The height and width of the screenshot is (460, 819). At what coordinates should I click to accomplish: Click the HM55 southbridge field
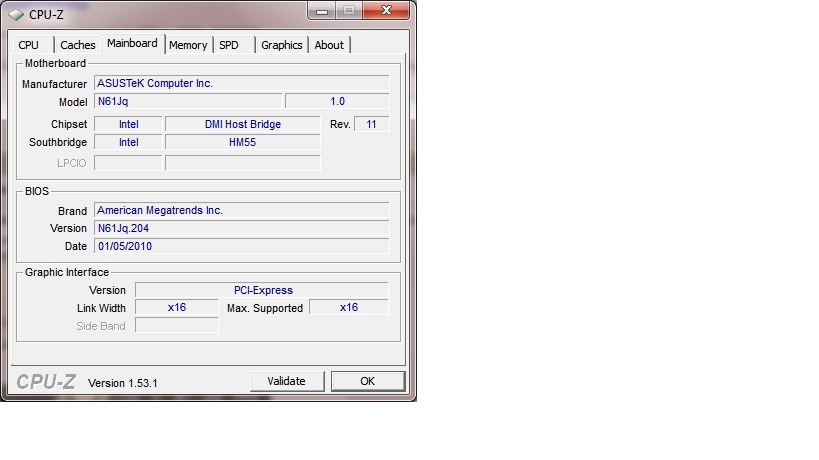[x=243, y=142]
